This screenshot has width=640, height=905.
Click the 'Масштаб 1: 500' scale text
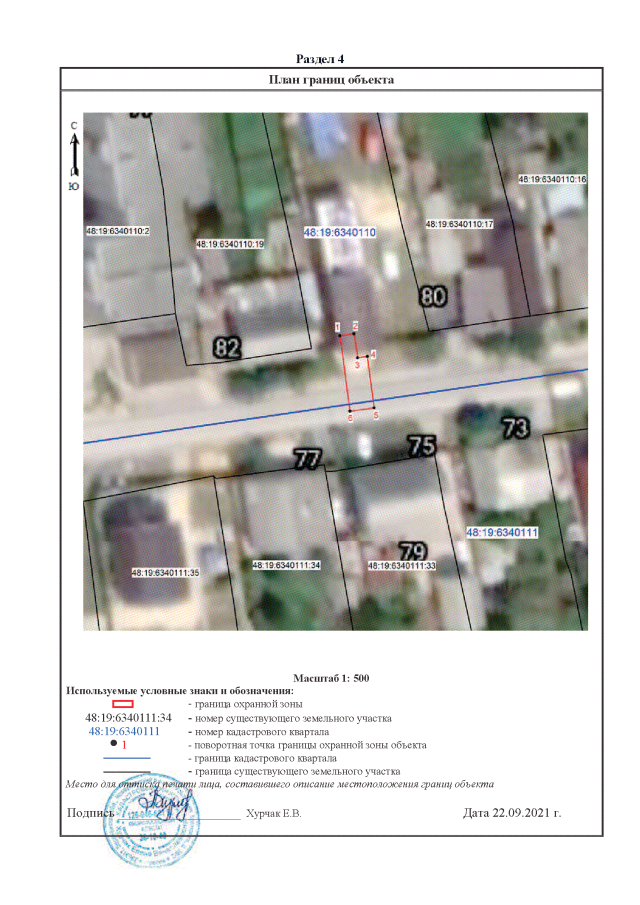click(x=331, y=678)
